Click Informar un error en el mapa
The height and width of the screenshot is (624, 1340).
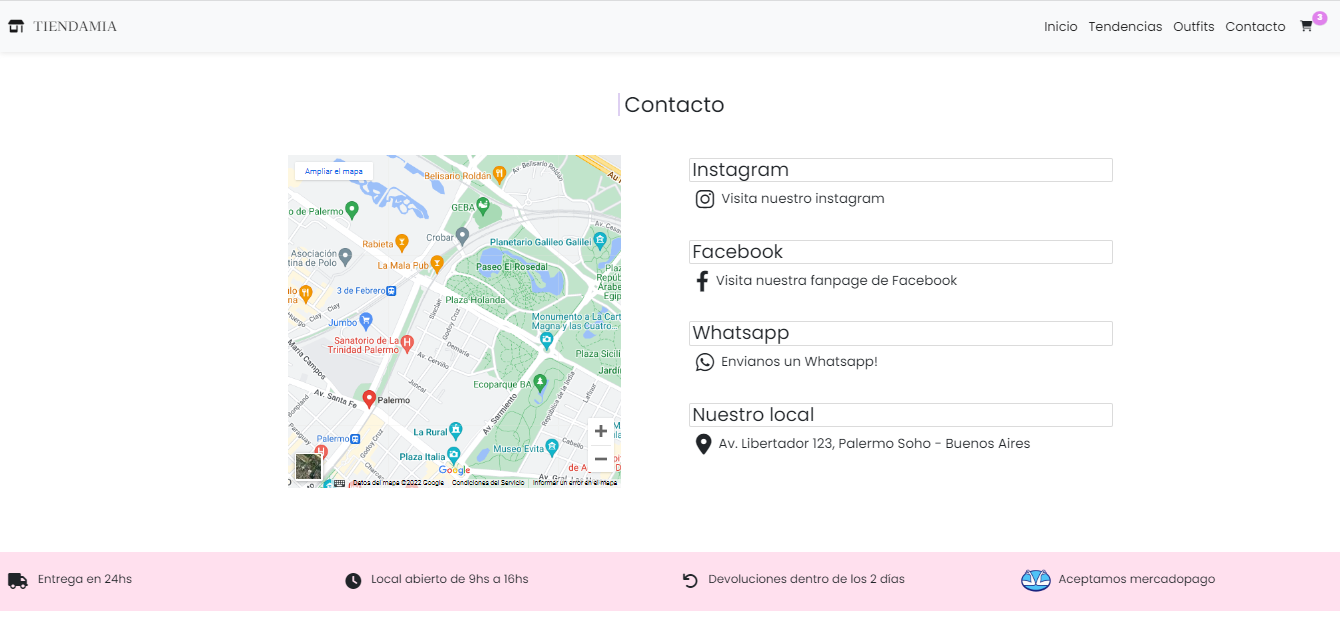pyautogui.click(x=575, y=483)
